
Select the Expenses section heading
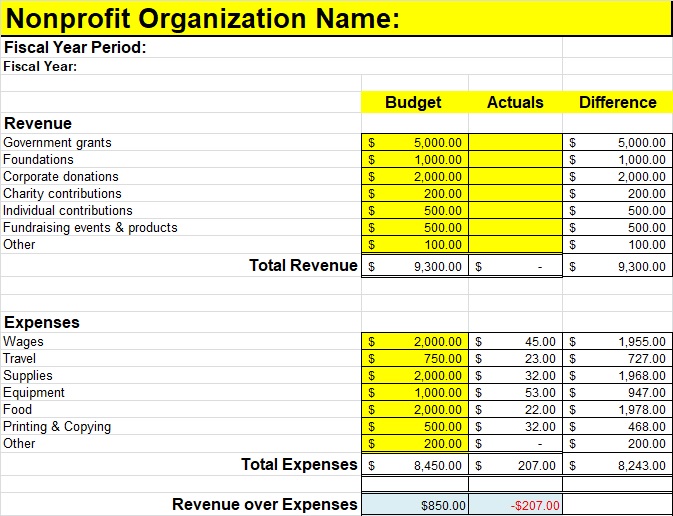point(42,322)
